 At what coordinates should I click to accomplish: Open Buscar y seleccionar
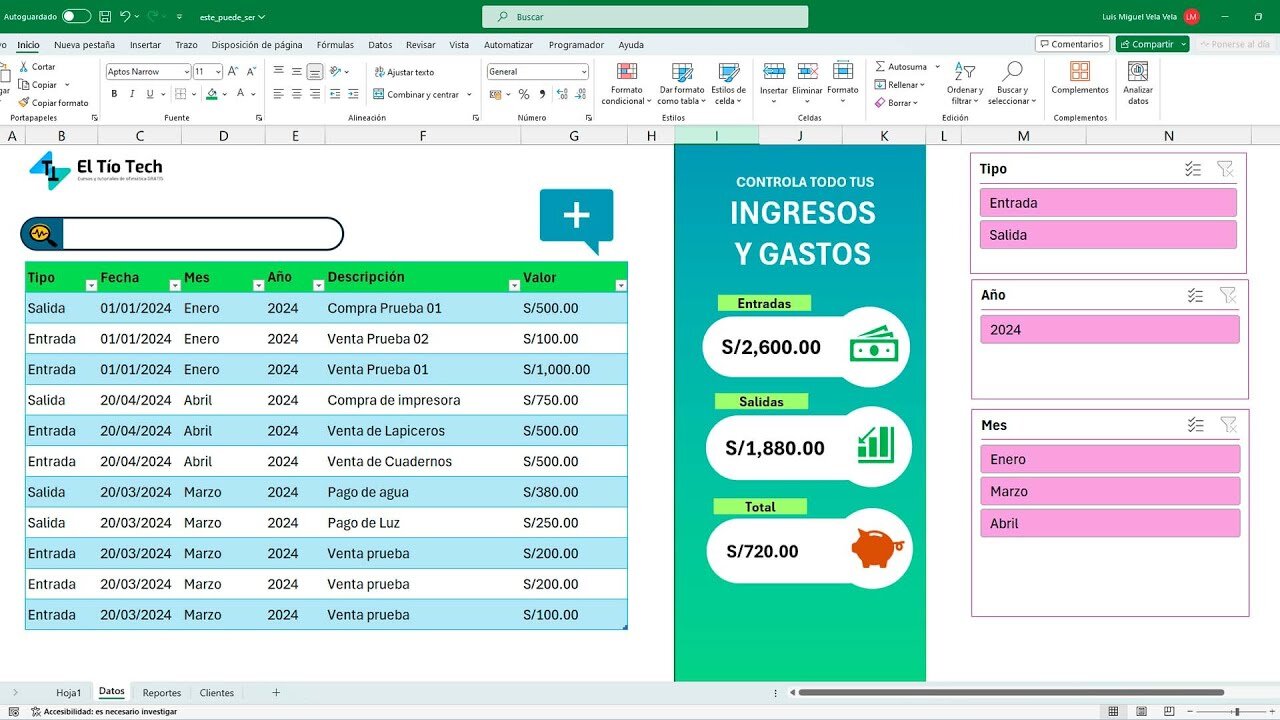tap(1012, 83)
